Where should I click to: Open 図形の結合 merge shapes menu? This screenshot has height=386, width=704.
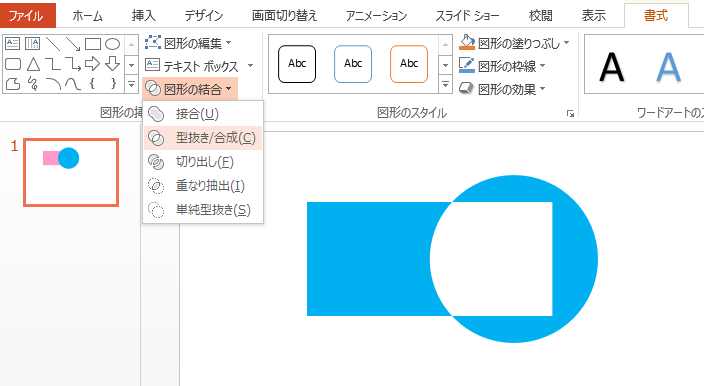[x=190, y=89]
